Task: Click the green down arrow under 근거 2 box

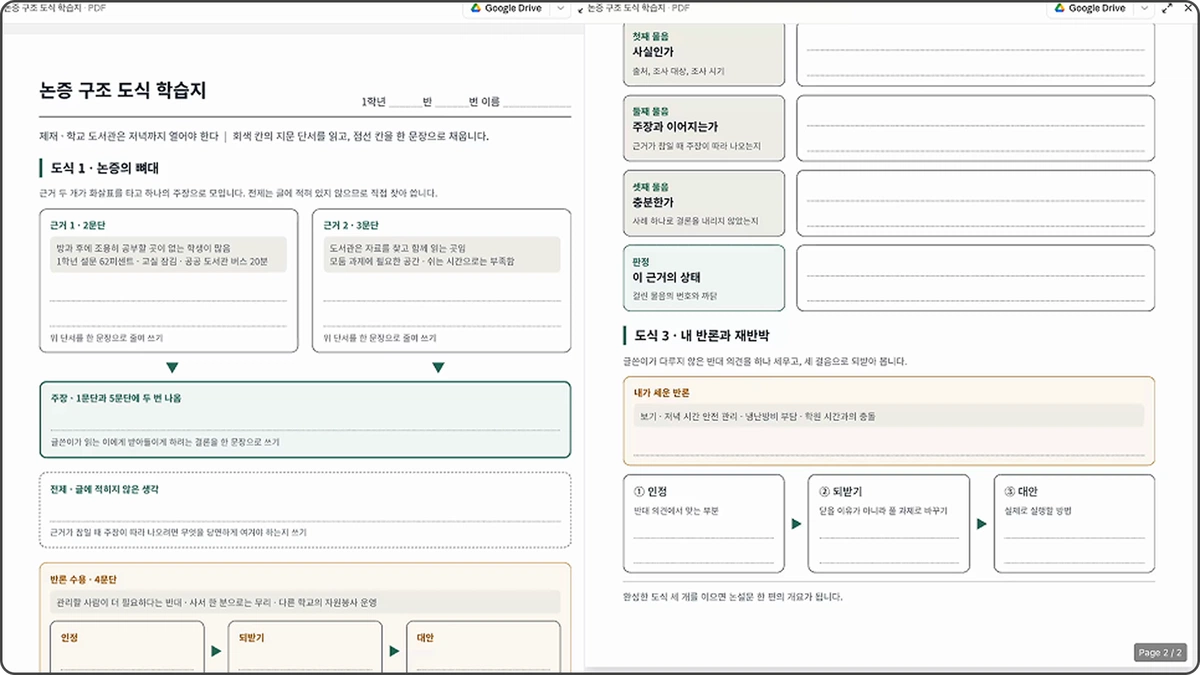Action: pyautogui.click(x=438, y=368)
